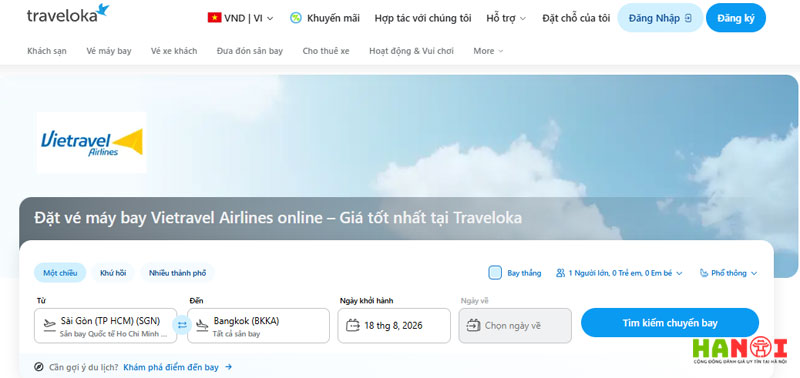This screenshot has width=800, height=378.
Task: Swap origin and destination airports
Action: [182, 325]
